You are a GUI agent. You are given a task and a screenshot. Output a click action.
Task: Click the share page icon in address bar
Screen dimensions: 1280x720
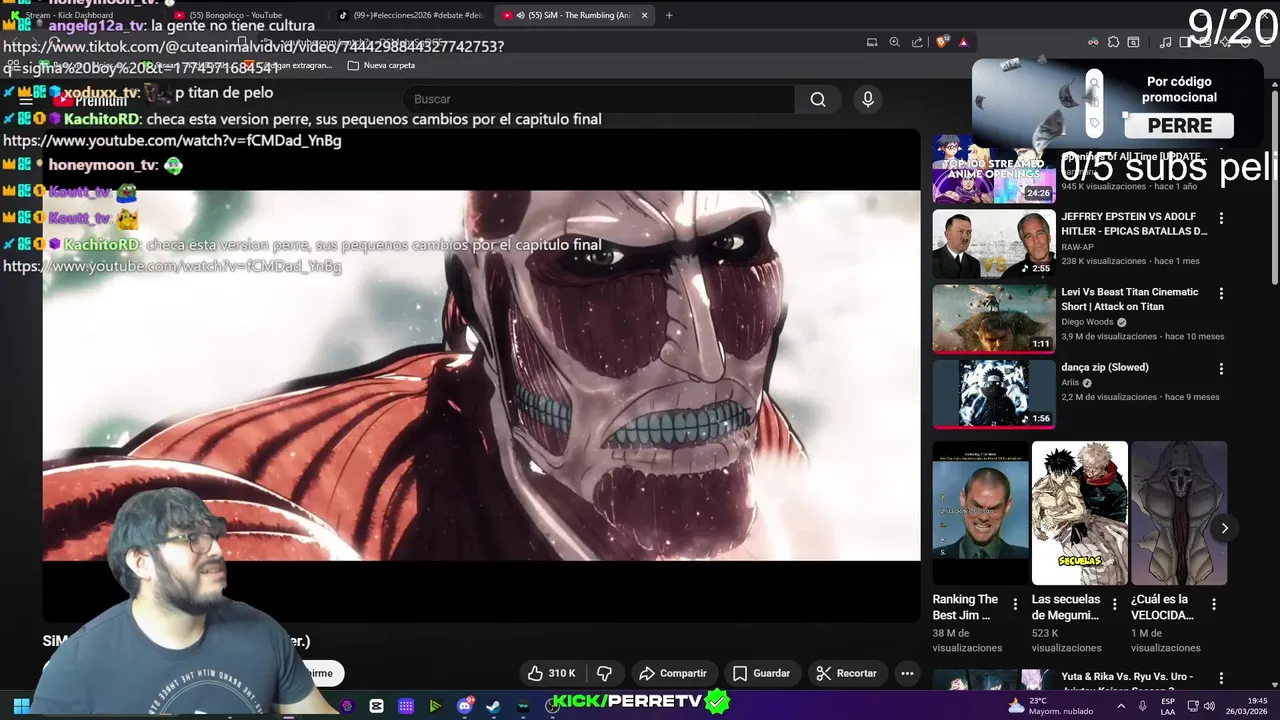coord(917,42)
